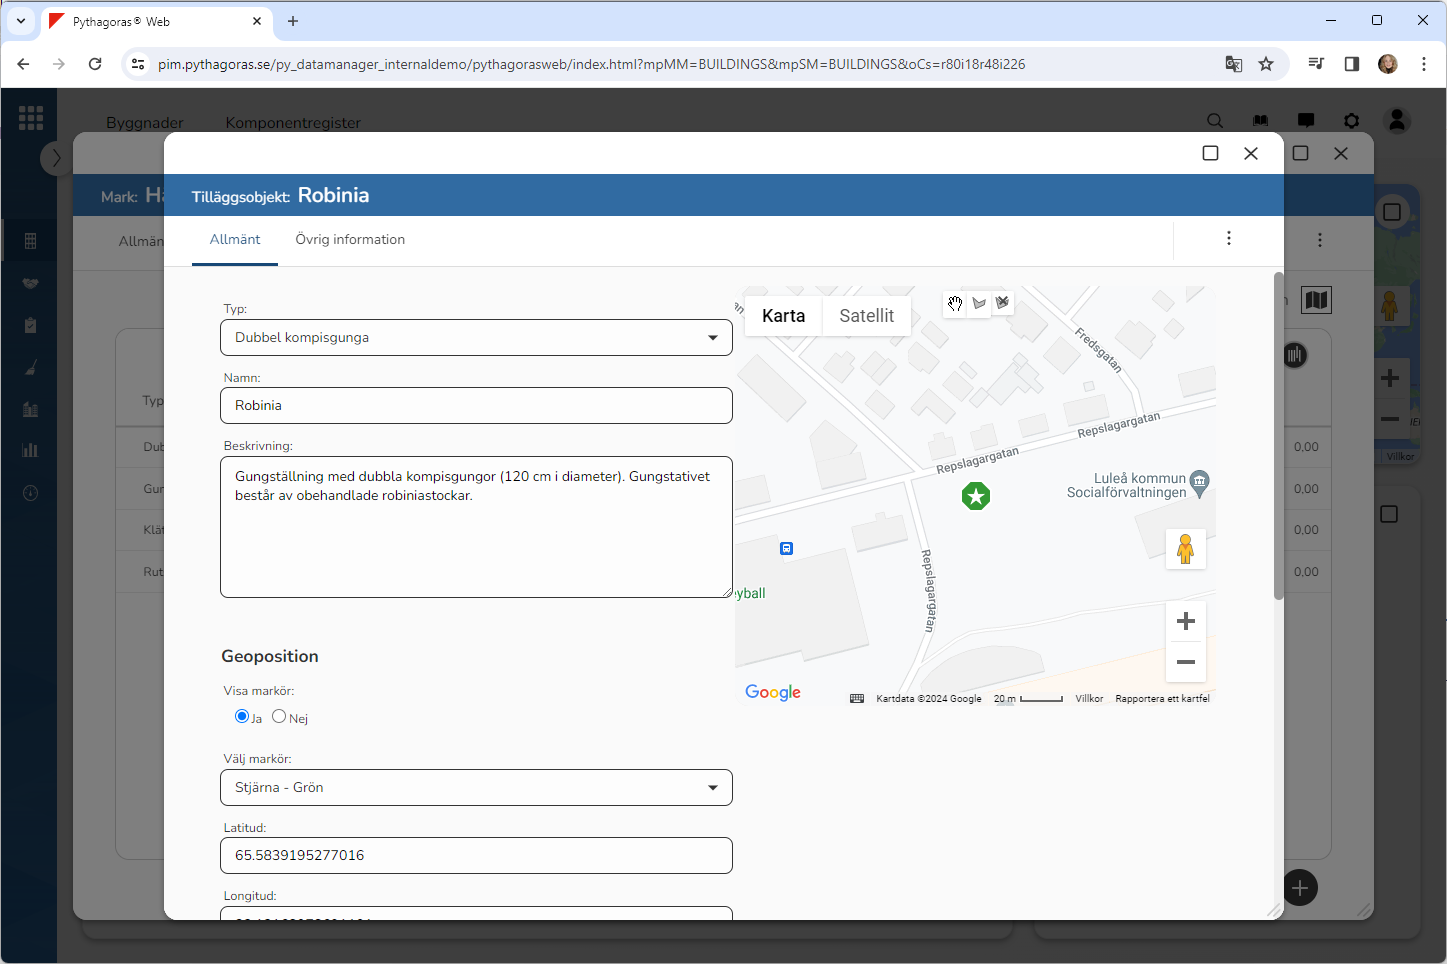The height and width of the screenshot is (964, 1447).
Task: Open the Komponentregister menu
Action: coord(293,123)
